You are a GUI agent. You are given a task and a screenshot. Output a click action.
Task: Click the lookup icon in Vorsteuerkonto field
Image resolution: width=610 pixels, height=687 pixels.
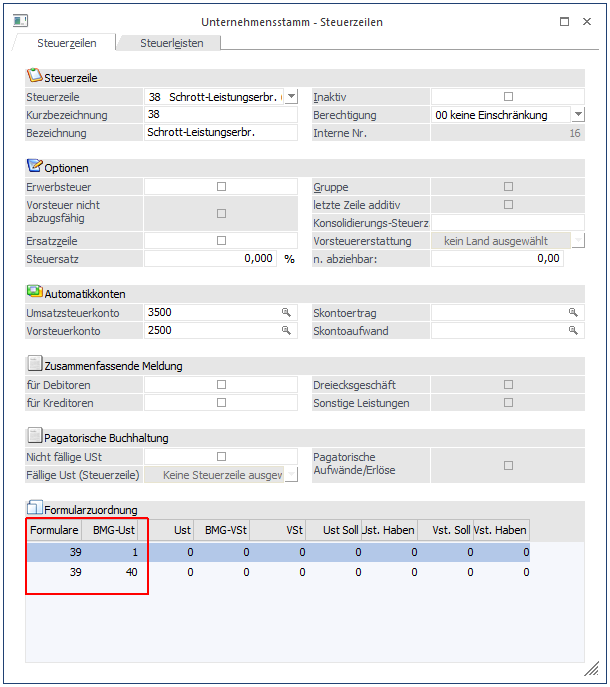click(x=286, y=331)
